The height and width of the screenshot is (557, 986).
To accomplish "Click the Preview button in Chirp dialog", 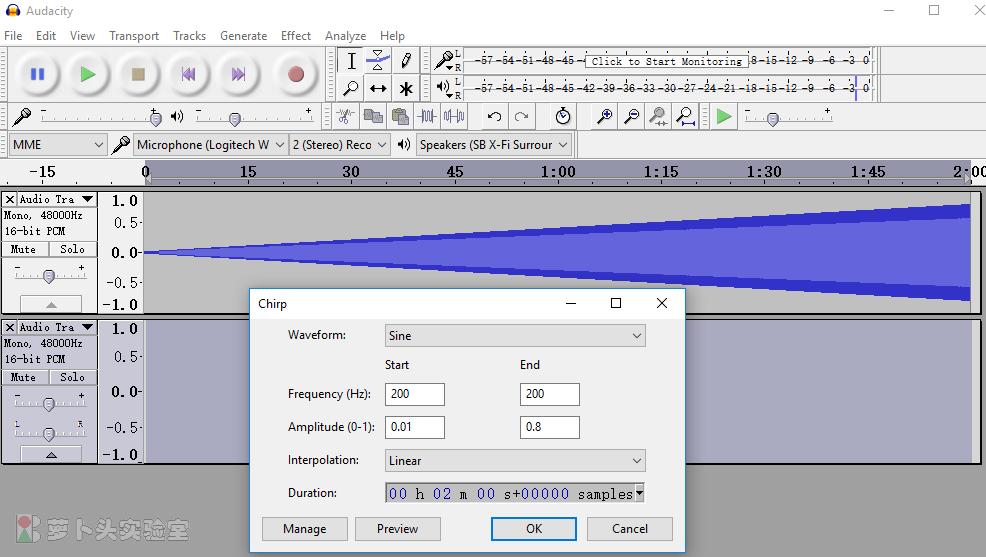I will pyautogui.click(x=397, y=529).
